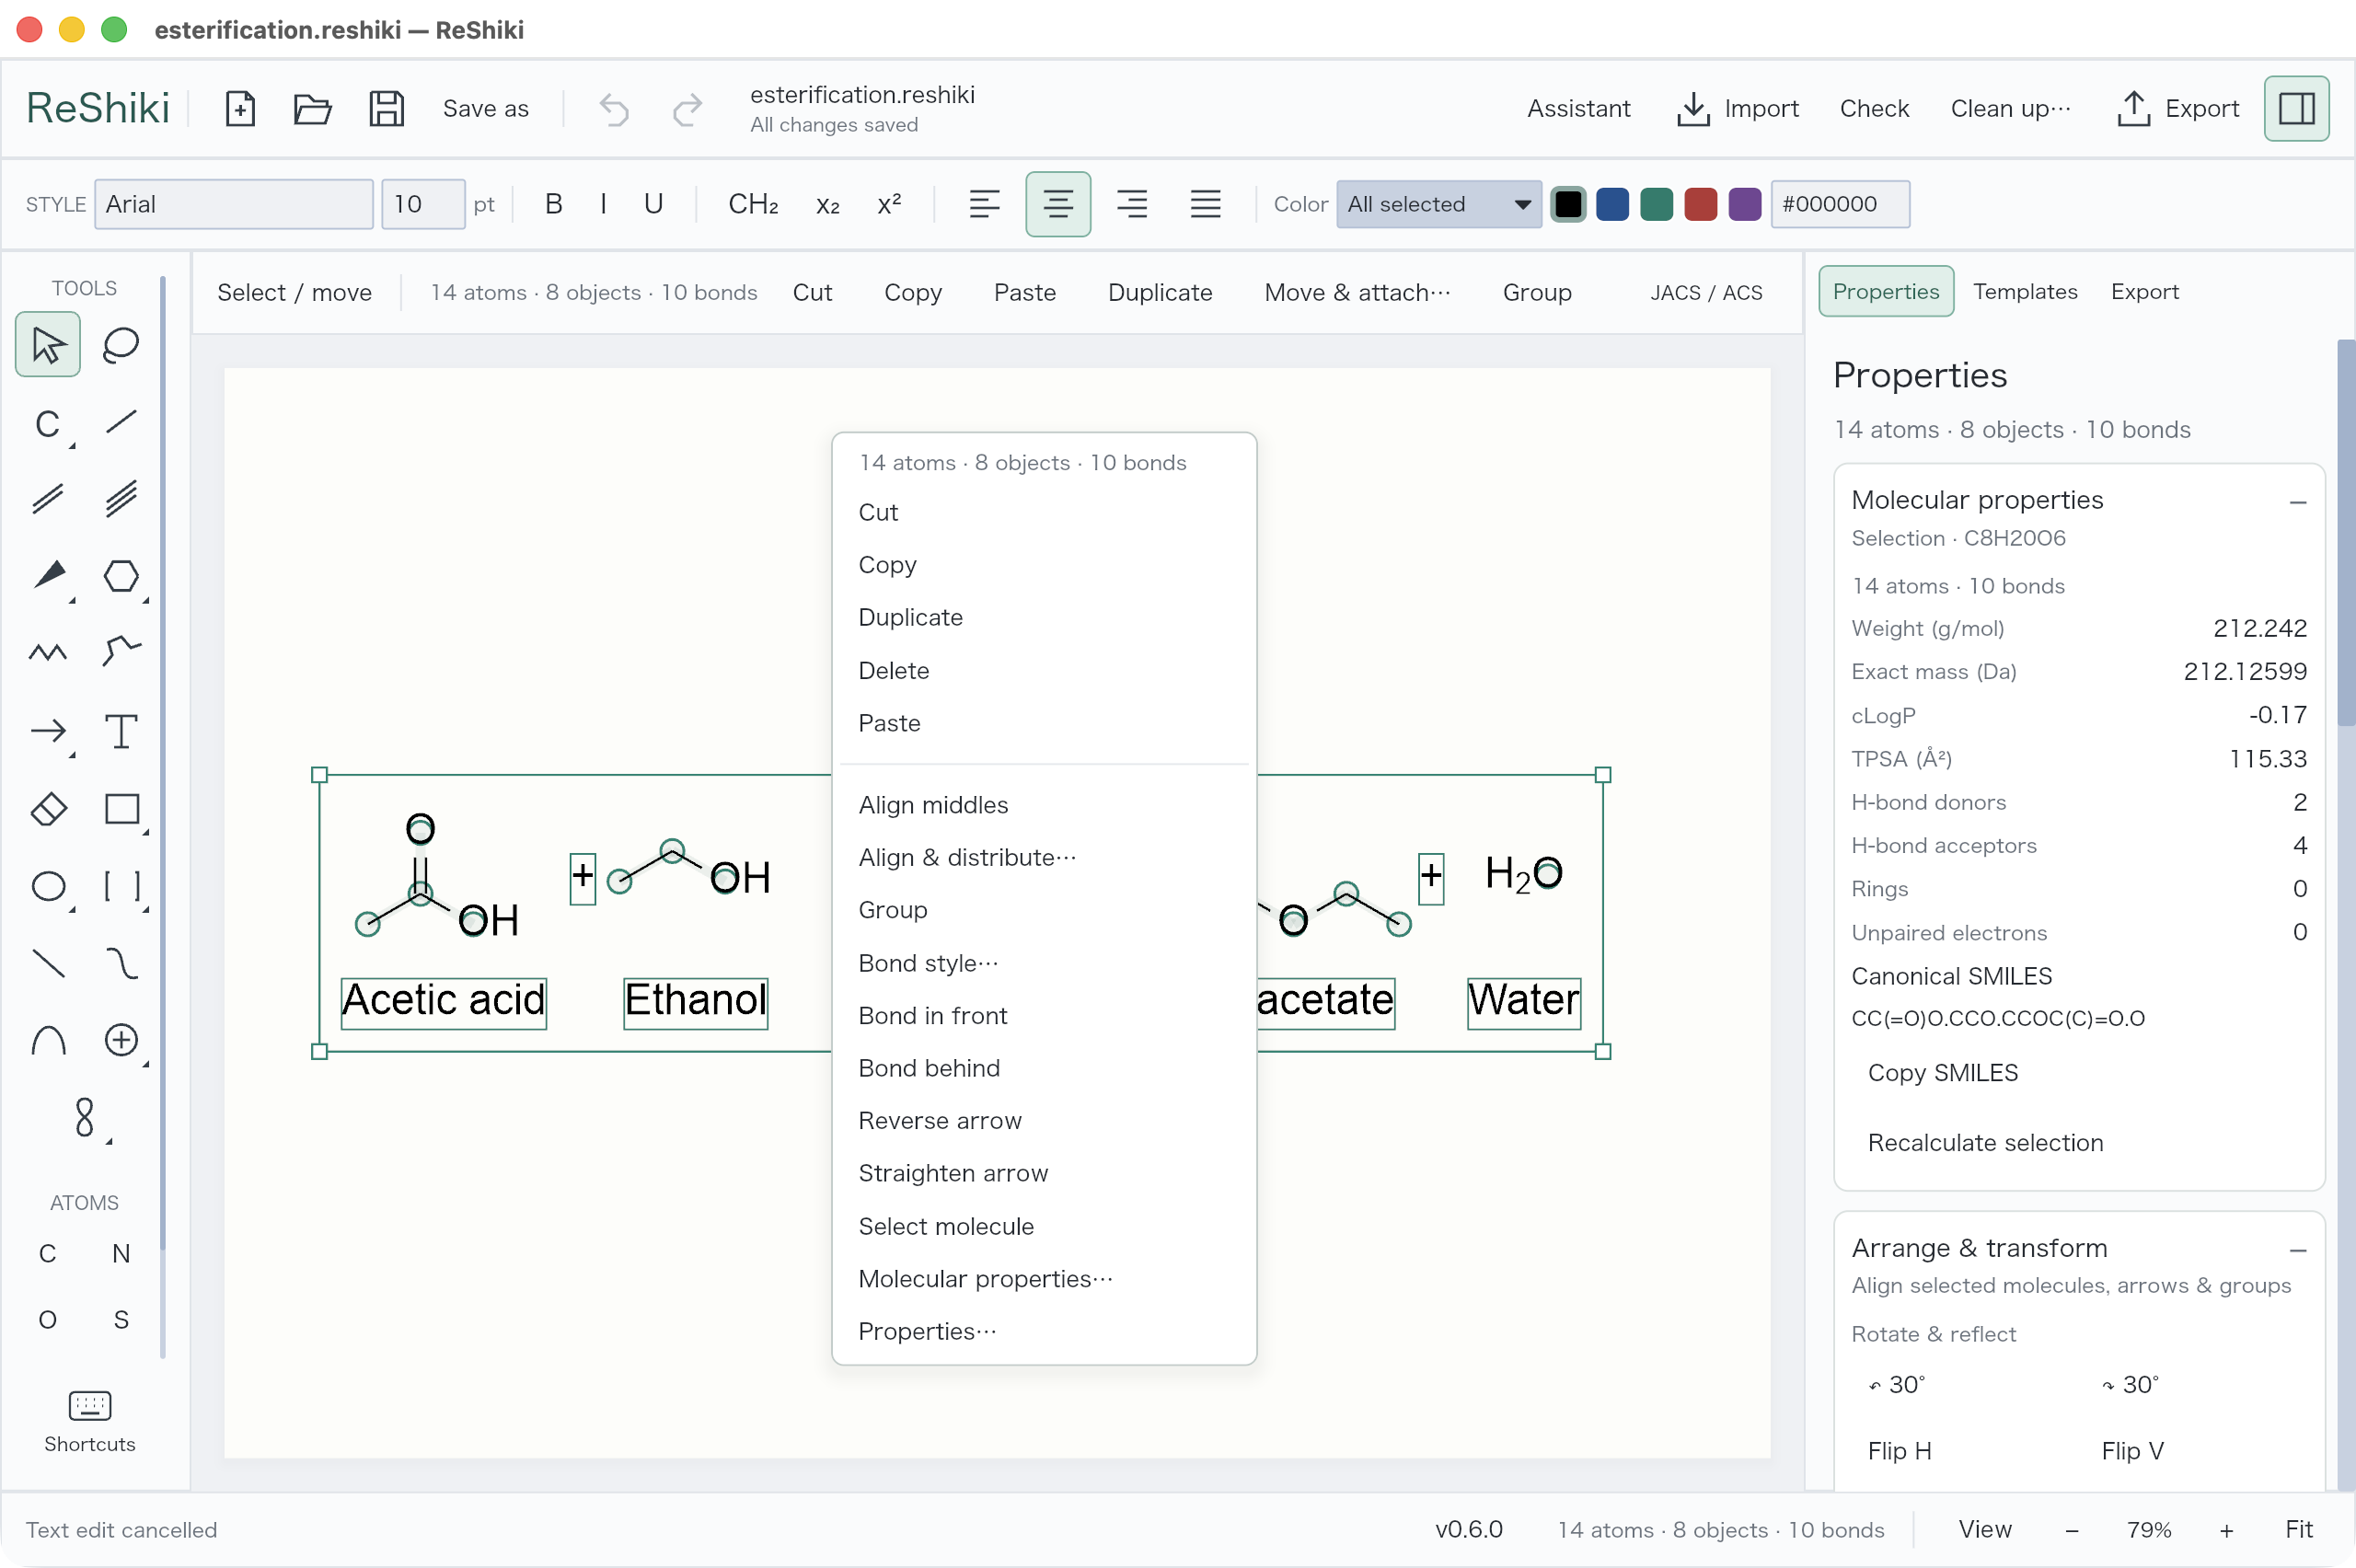The height and width of the screenshot is (1568, 2356).
Task: Click the Flip H button
Action: 1899,1450
